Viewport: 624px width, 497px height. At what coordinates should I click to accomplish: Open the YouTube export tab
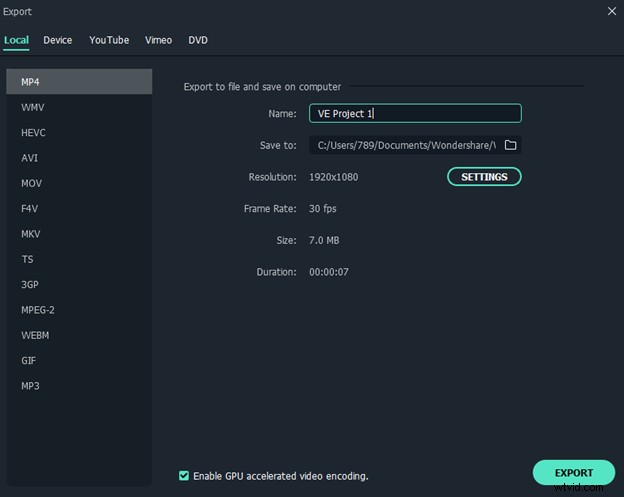[x=109, y=40]
